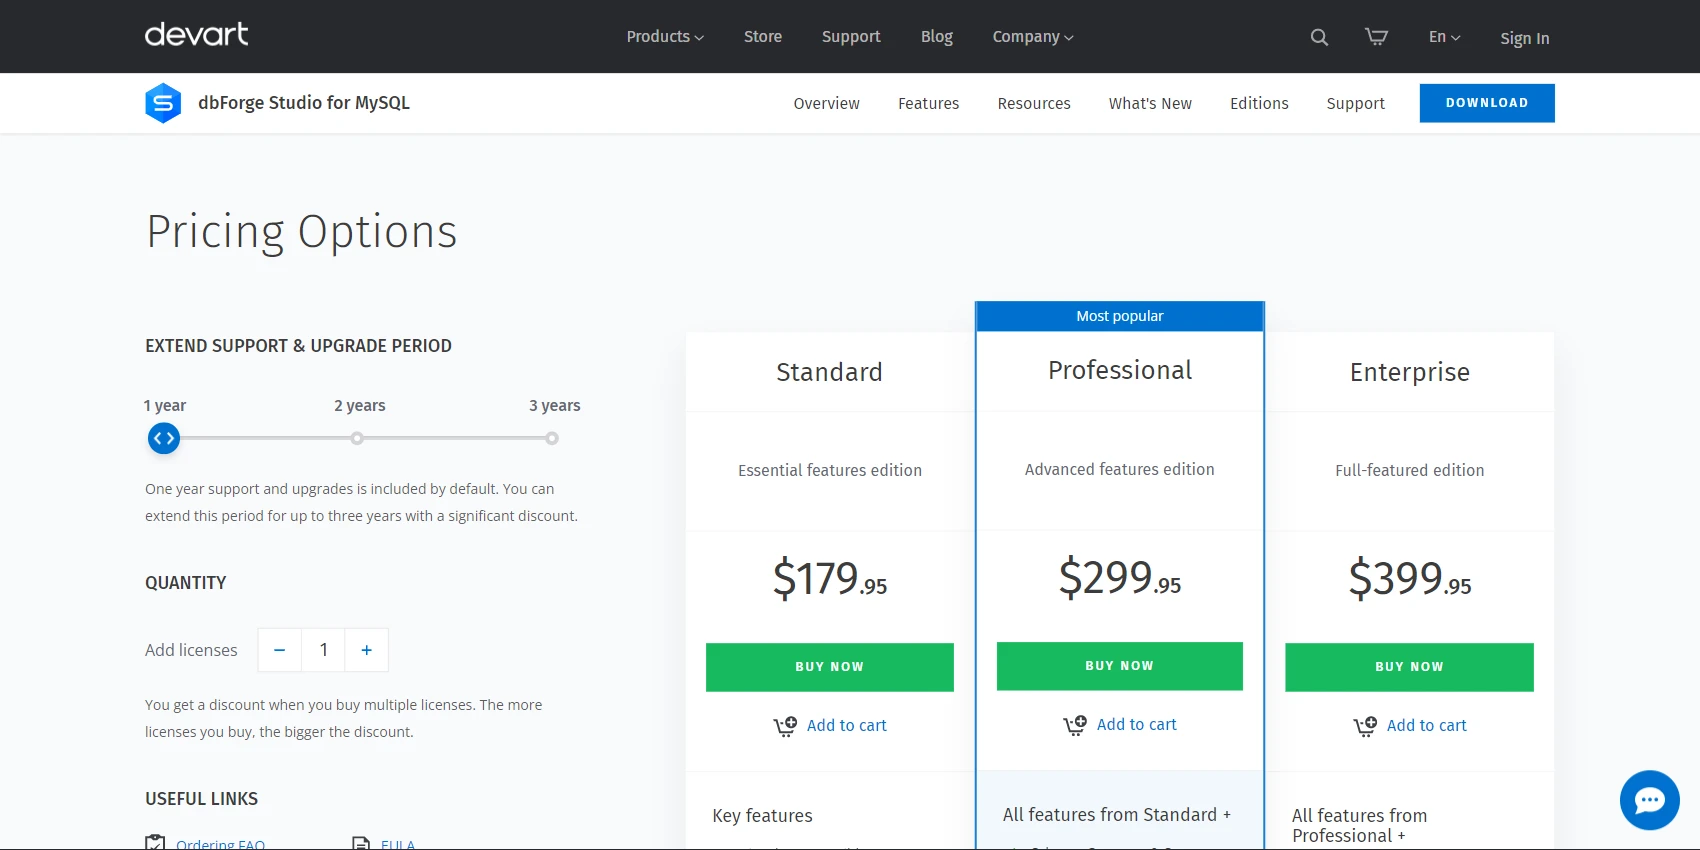Click the 2 years label

(x=360, y=406)
